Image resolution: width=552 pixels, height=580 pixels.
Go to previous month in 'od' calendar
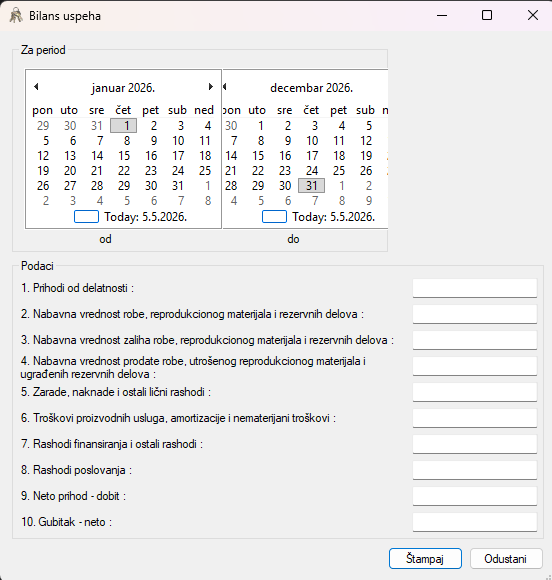(x=36, y=87)
